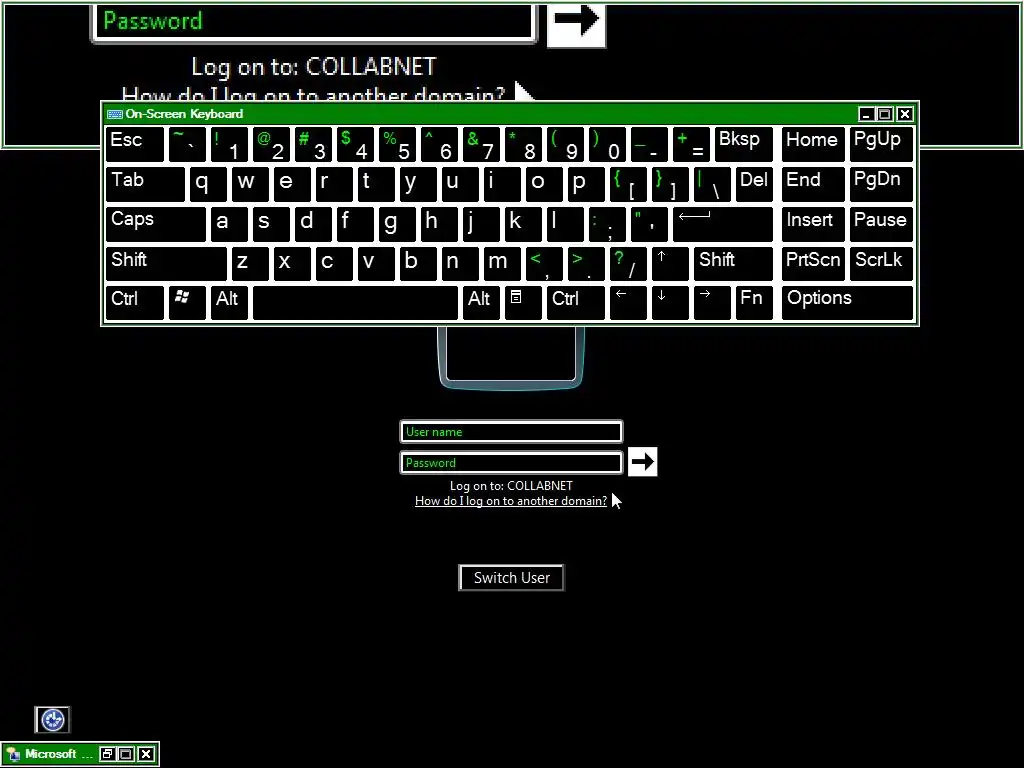Click the 0 / closing parenthesis key
Image resolution: width=1024 pixels, height=768 pixels.
607,144
